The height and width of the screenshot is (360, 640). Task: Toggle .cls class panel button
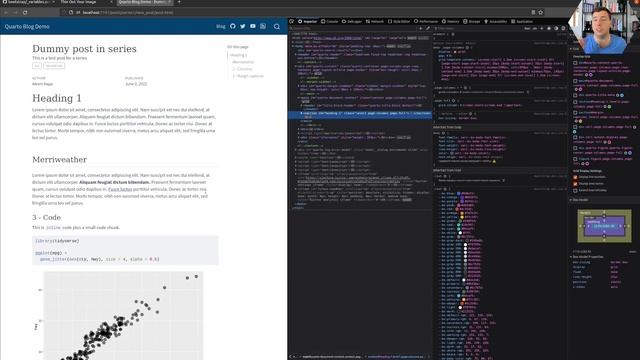tap(535, 29)
